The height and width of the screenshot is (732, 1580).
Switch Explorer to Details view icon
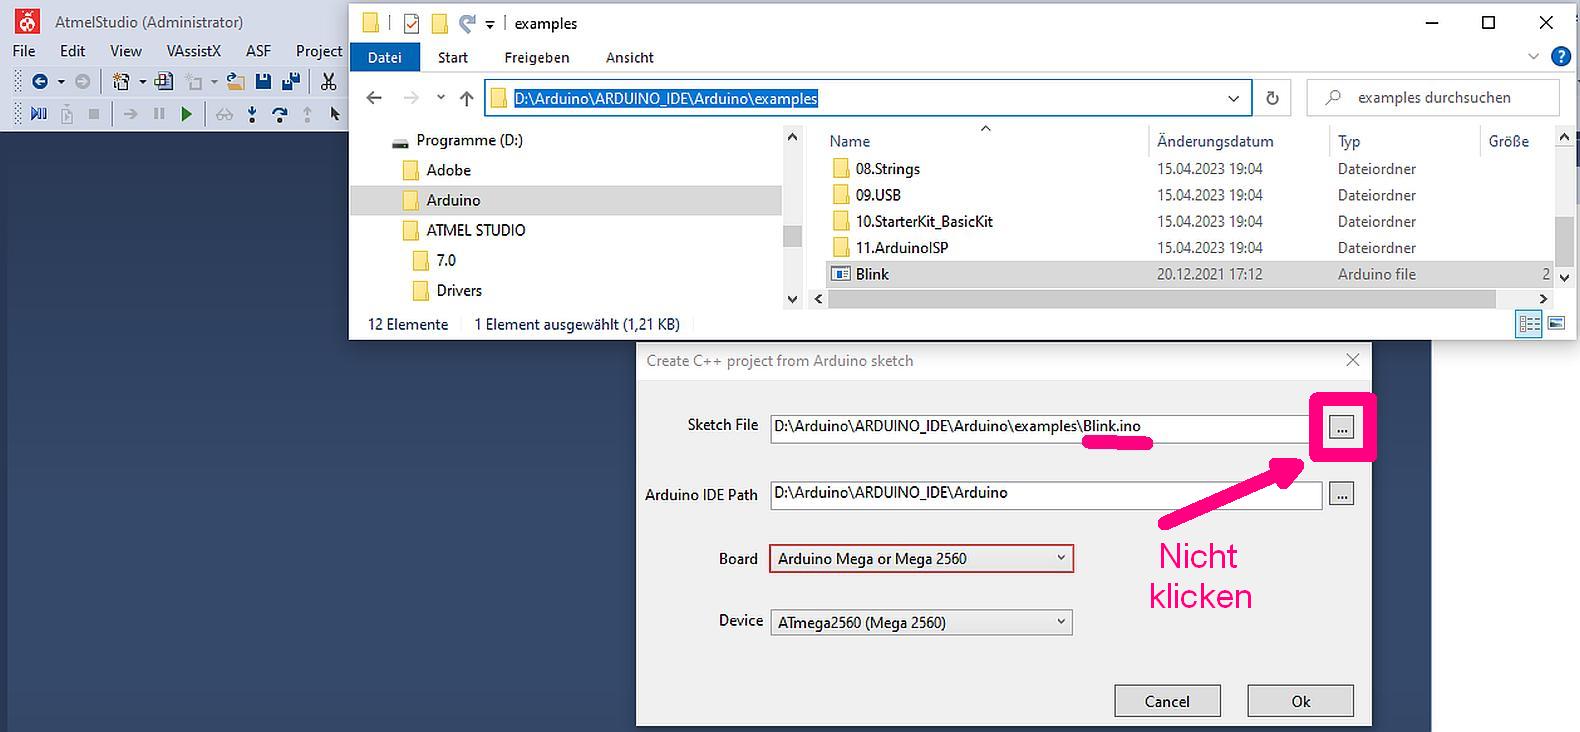(1529, 323)
